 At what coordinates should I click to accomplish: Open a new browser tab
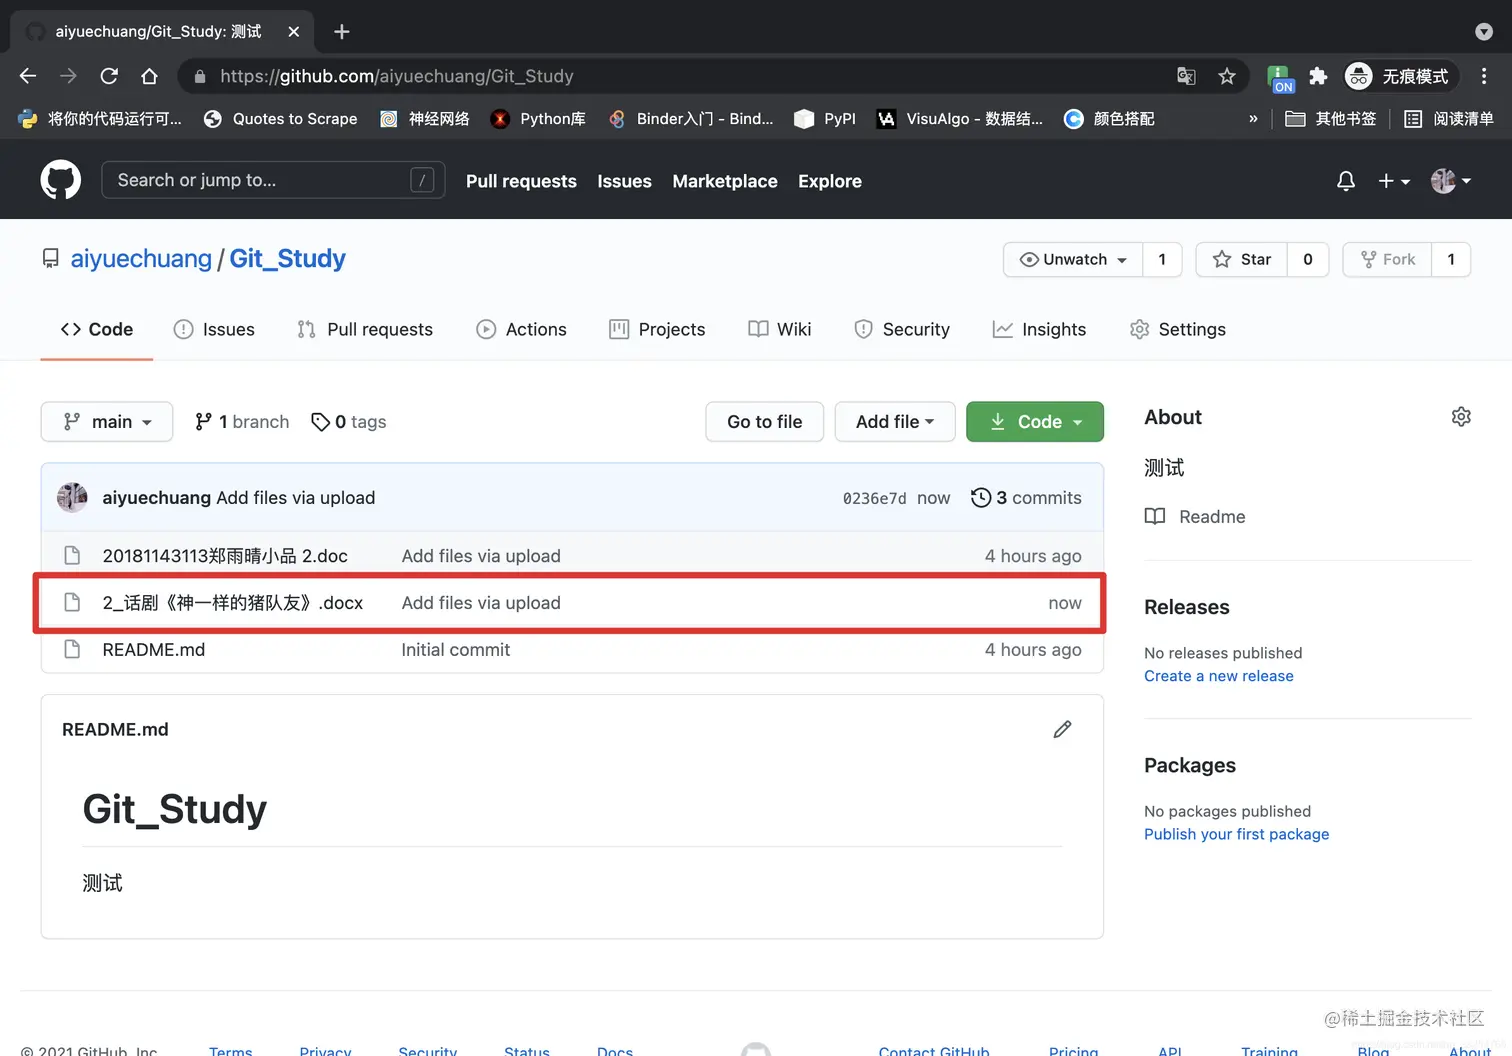(342, 32)
